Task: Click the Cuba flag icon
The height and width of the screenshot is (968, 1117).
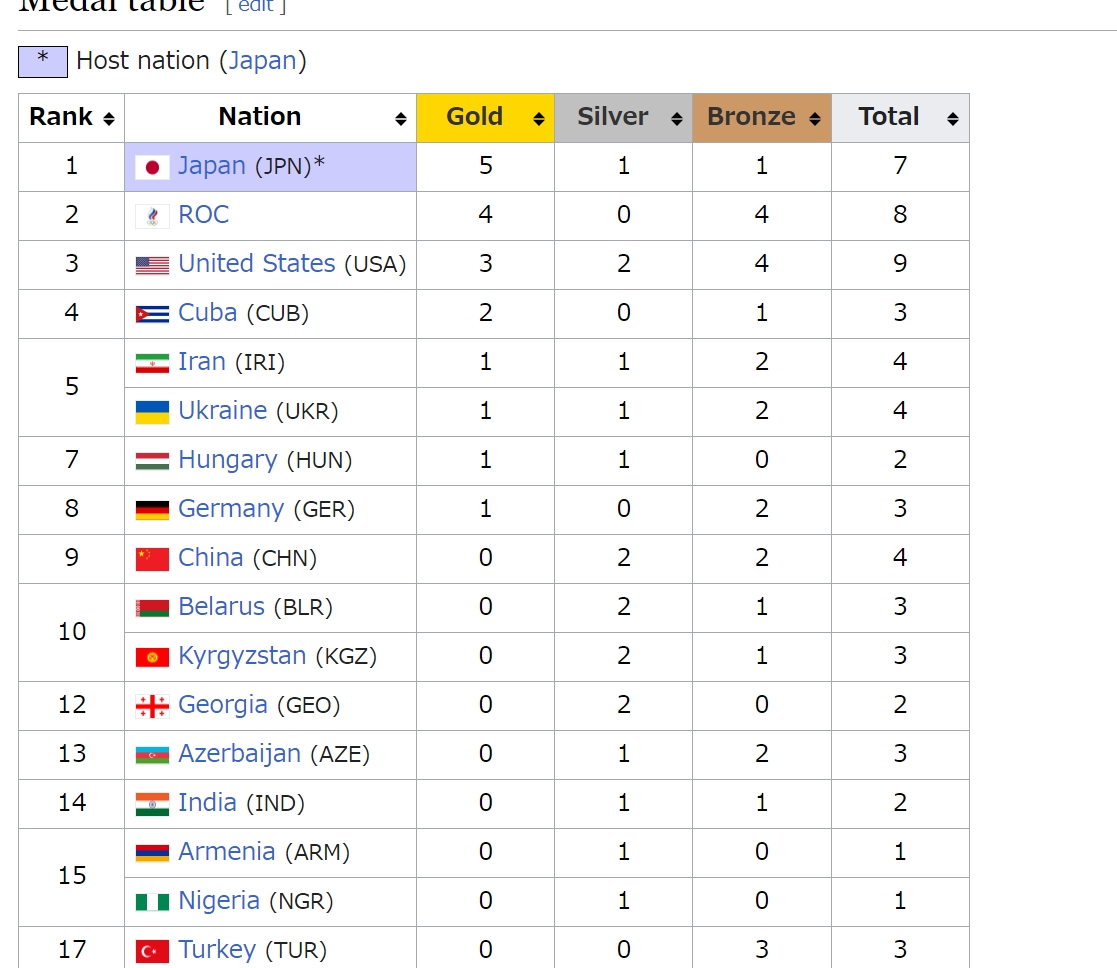Action: (x=152, y=314)
